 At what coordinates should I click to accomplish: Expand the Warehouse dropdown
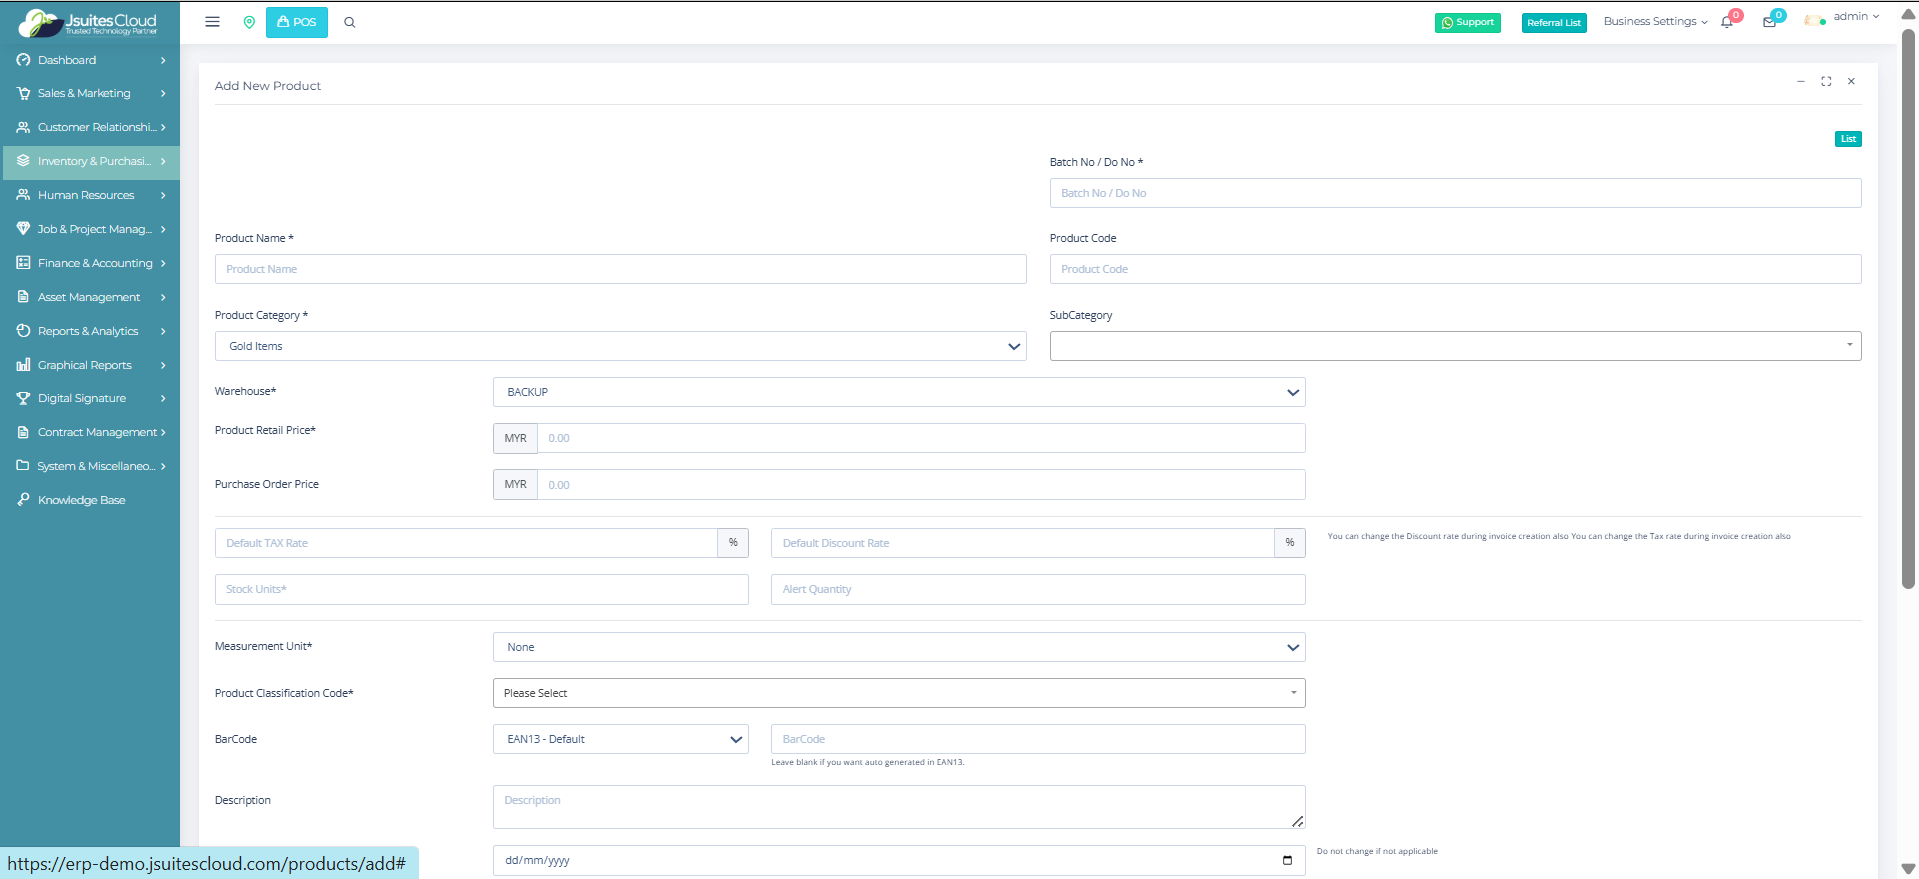[898, 392]
